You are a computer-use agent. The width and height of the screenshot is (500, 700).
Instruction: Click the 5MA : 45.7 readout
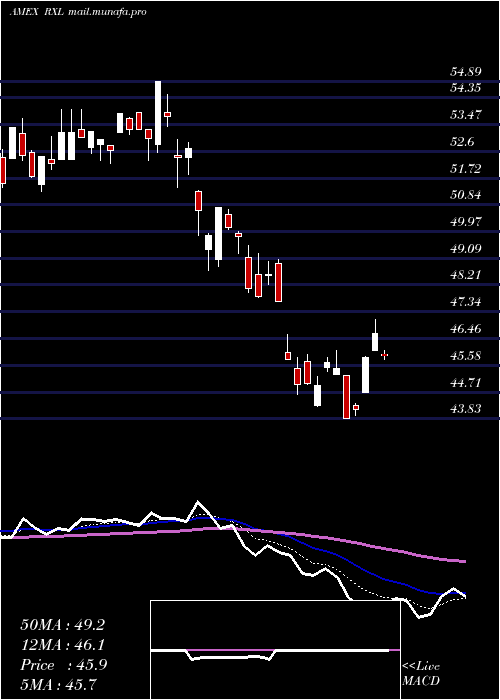[x=59, y=684]
